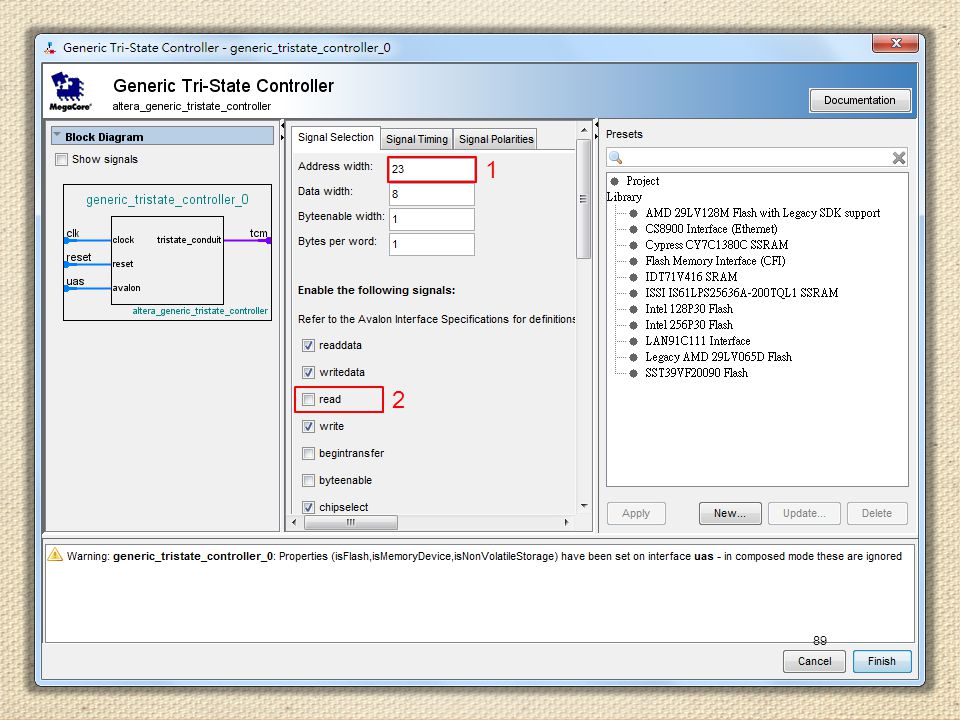Click the Project bullet icon in presets
Viewport: 960px width, 720px height.
615,181
